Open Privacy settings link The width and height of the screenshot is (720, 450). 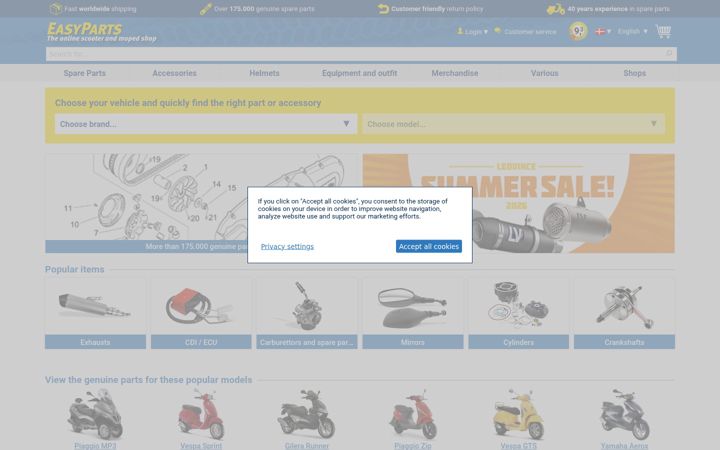click(287, 247)
